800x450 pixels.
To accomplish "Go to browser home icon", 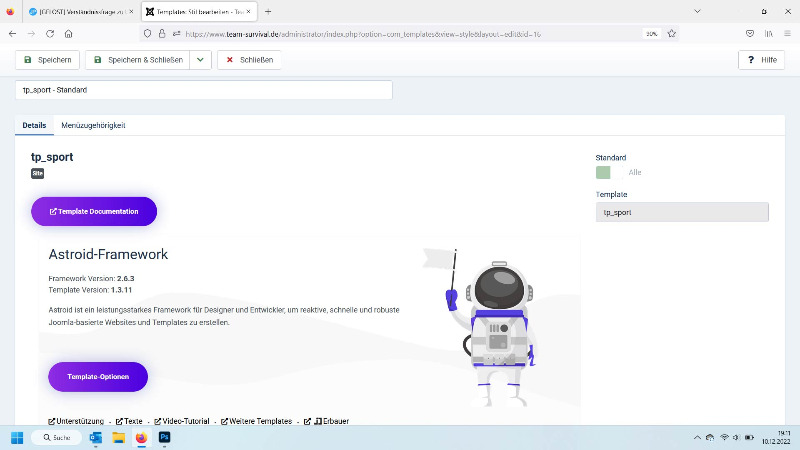I will click(68, 34).
